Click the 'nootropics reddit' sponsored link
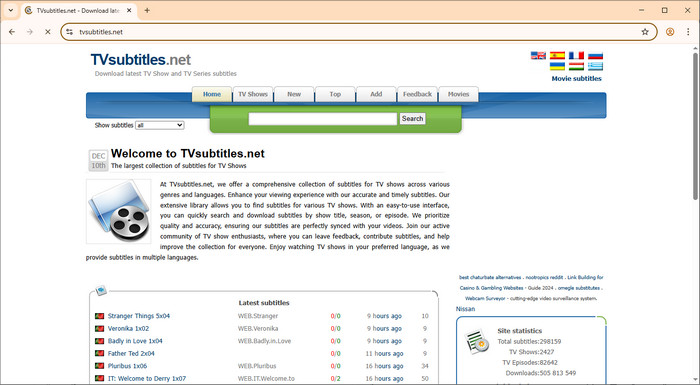This screenshot has height=385, width=700. pyautogui.click(x=544, y=277)
